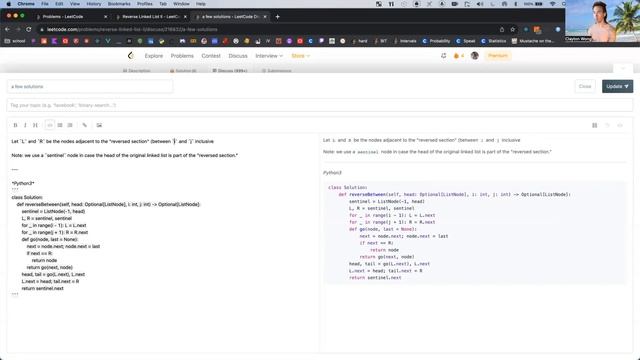Click the streak flame counter
The width and height of the screenshot is (640, 360).
pos(459,56)
